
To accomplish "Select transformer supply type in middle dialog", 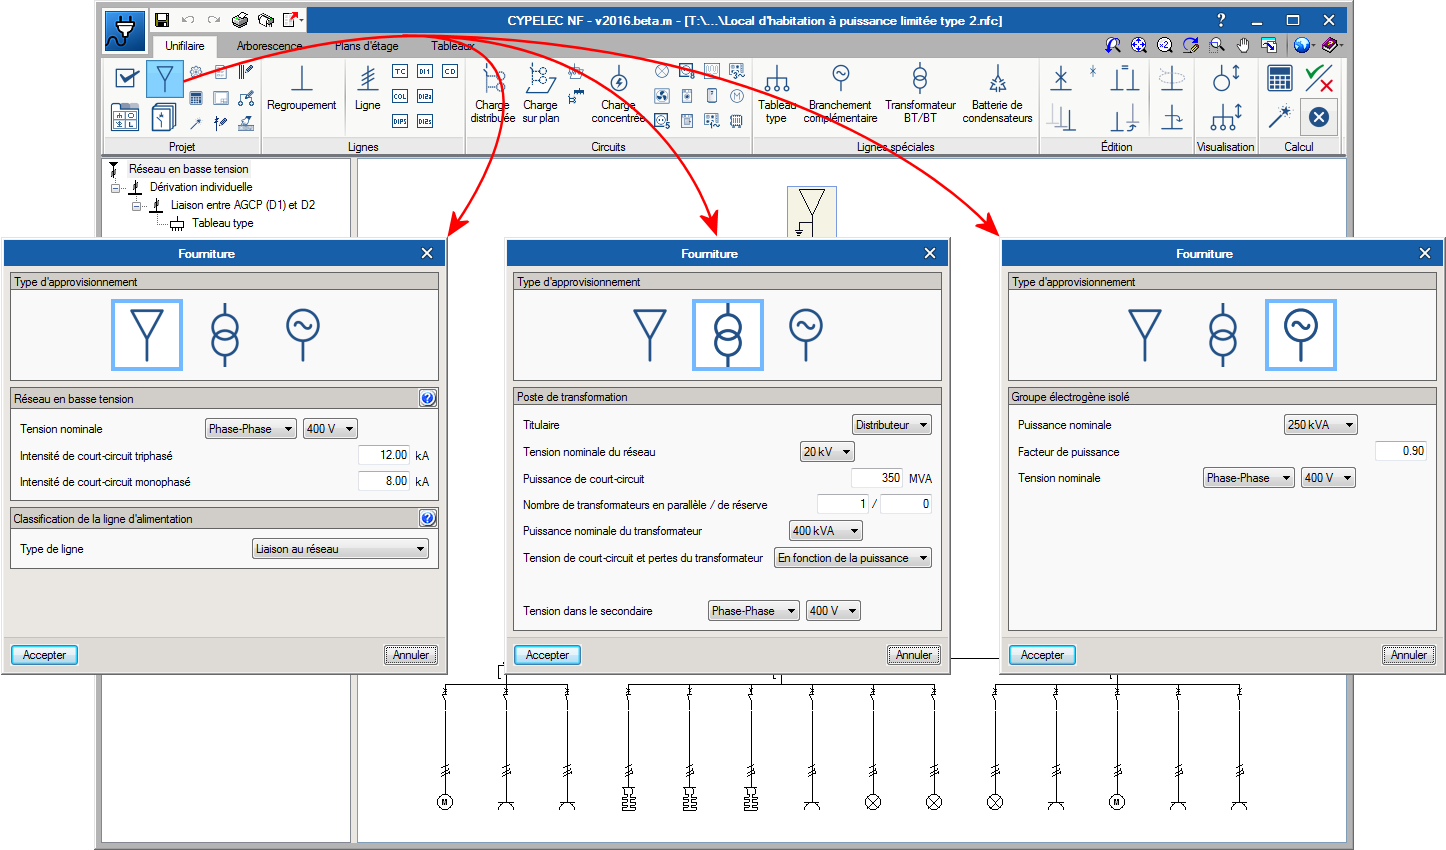I will pyautogui.click(x=727, y=335).
